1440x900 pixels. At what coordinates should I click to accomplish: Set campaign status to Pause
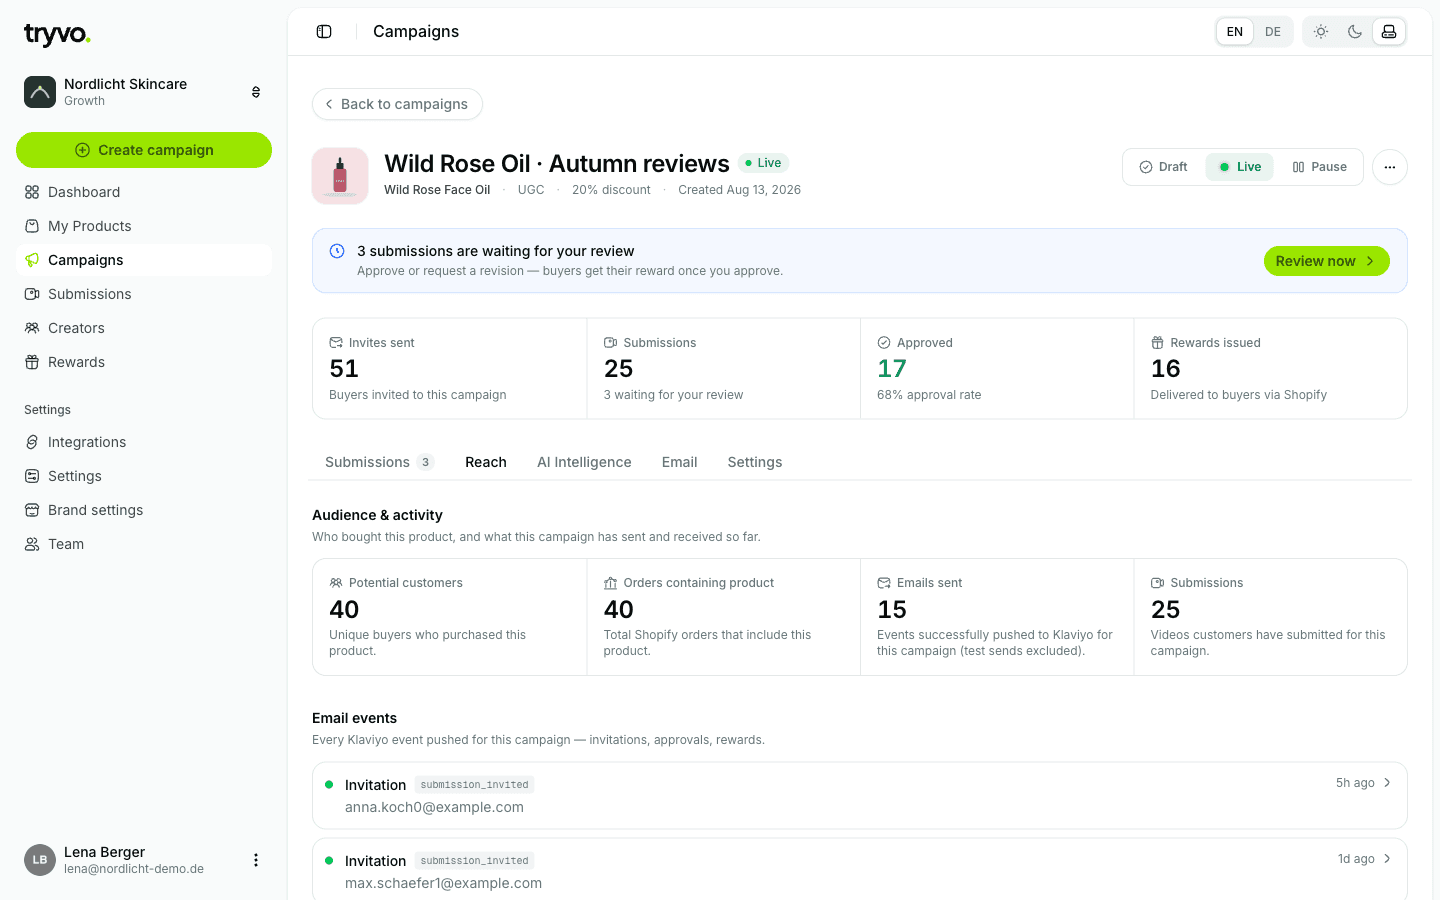coord(1319,167)
